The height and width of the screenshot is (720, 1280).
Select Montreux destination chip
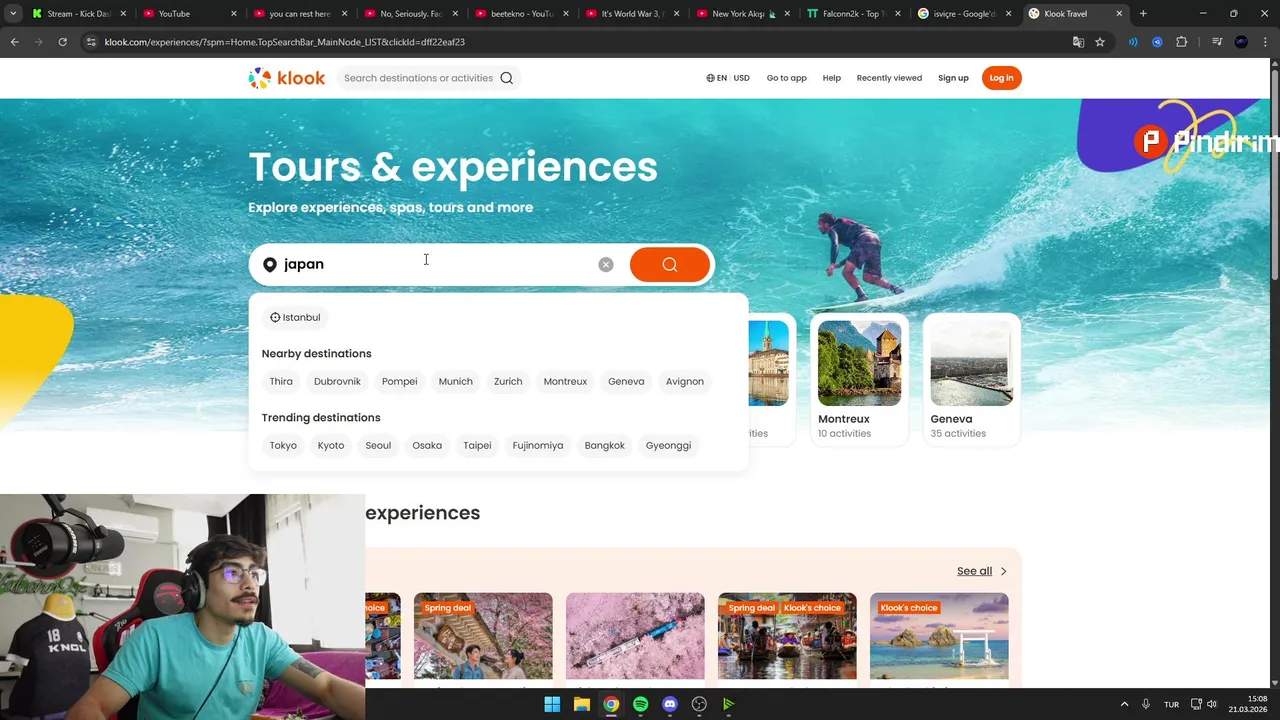[565, 381]
